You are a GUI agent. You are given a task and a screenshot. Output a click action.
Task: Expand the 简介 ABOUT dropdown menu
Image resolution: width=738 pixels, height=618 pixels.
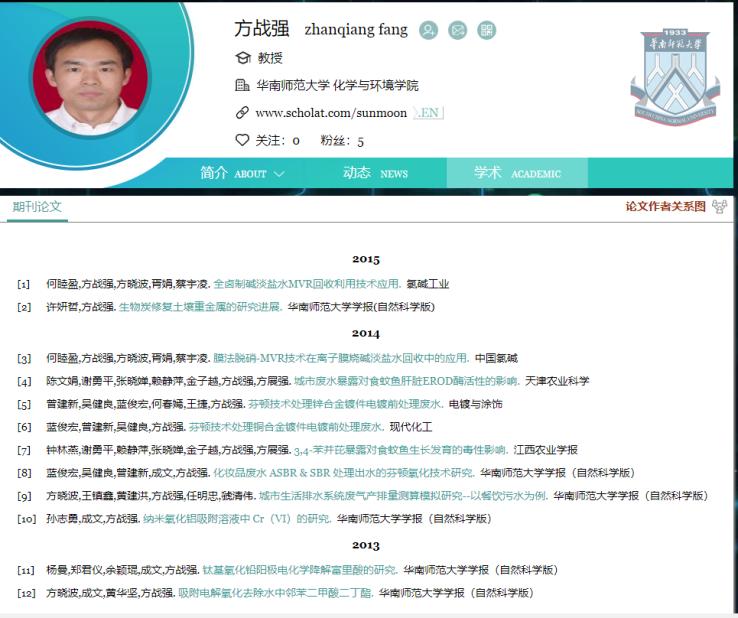(x=242, y=173)
